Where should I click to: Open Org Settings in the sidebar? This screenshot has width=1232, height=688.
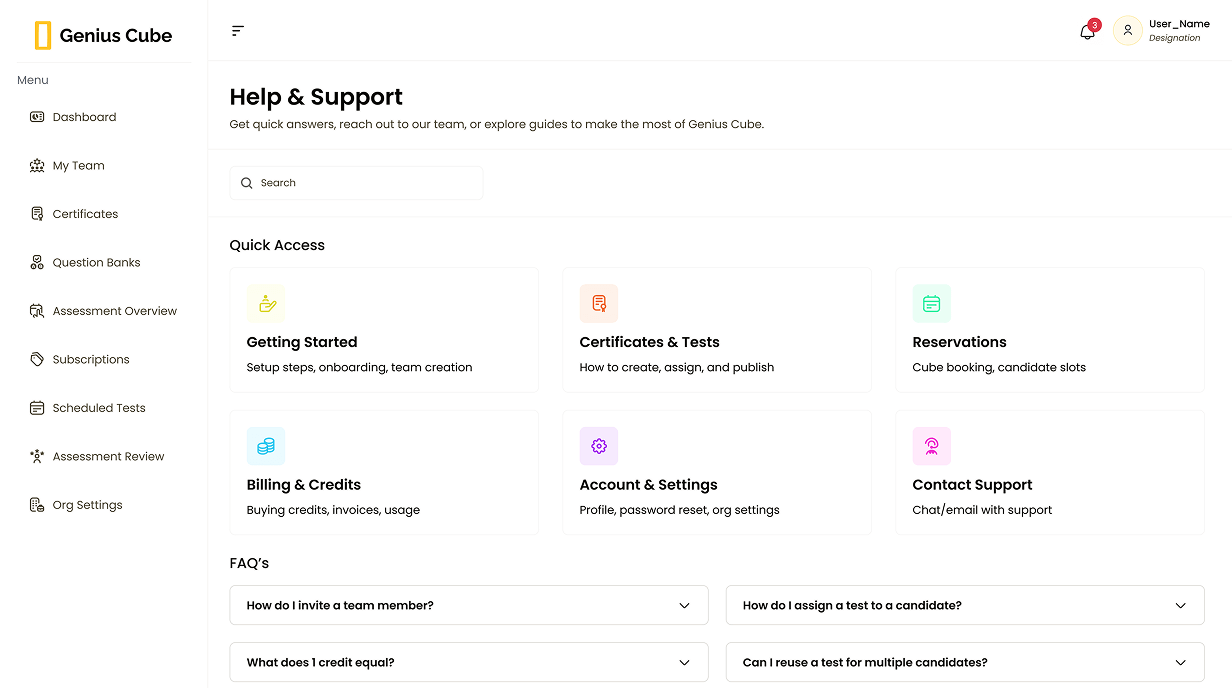[x=87, y=505]
